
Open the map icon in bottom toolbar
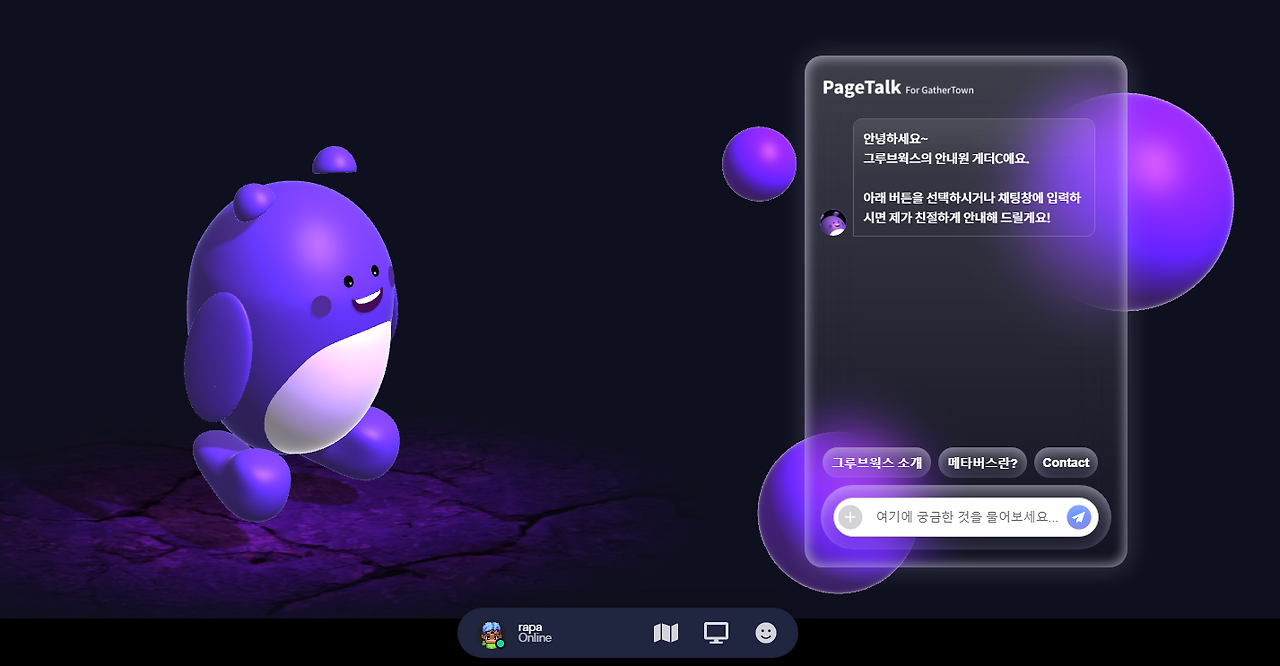[666, 633]
